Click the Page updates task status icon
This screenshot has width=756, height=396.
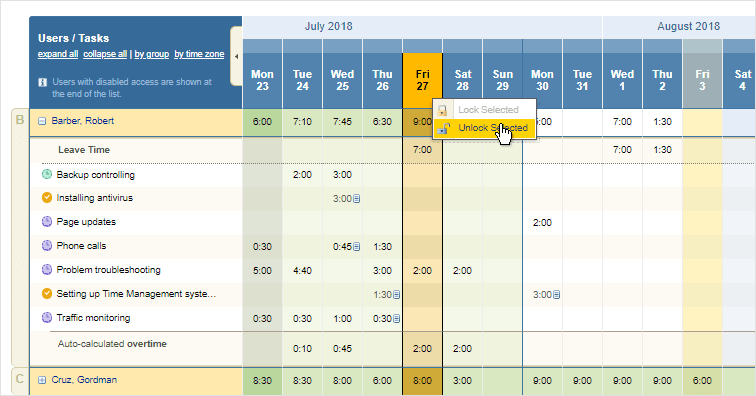(47, 221)
